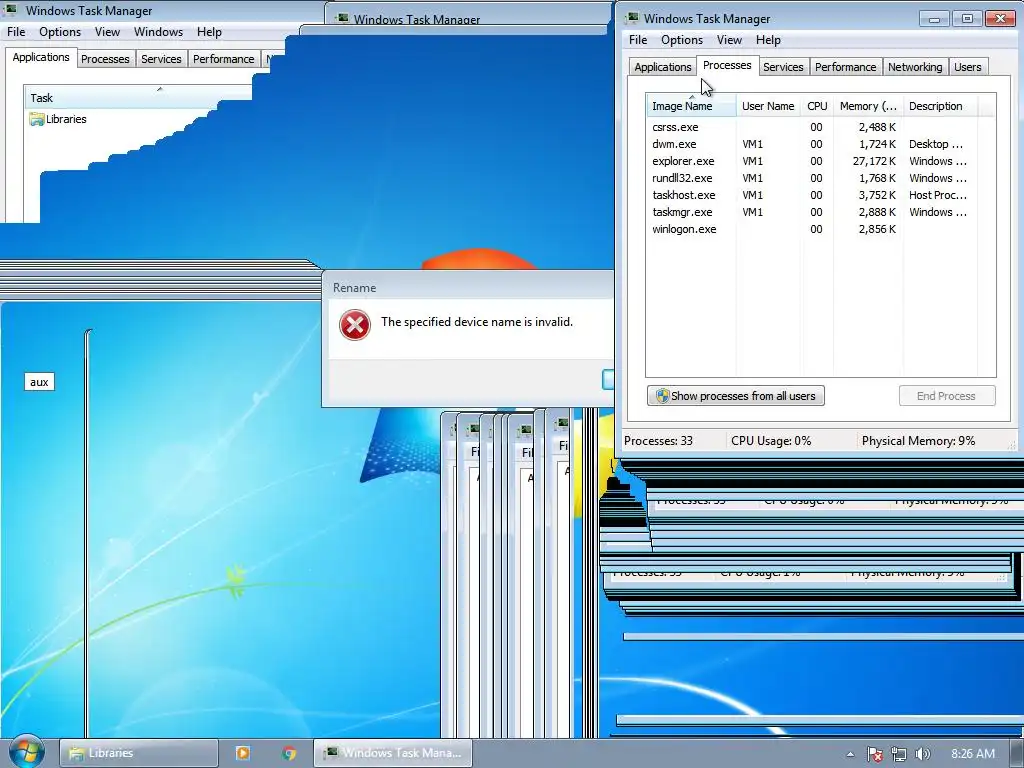This screenshot has width=1024, height=768.
Task: Click front Task Manager title bar icon
Action: pos(632,18)
